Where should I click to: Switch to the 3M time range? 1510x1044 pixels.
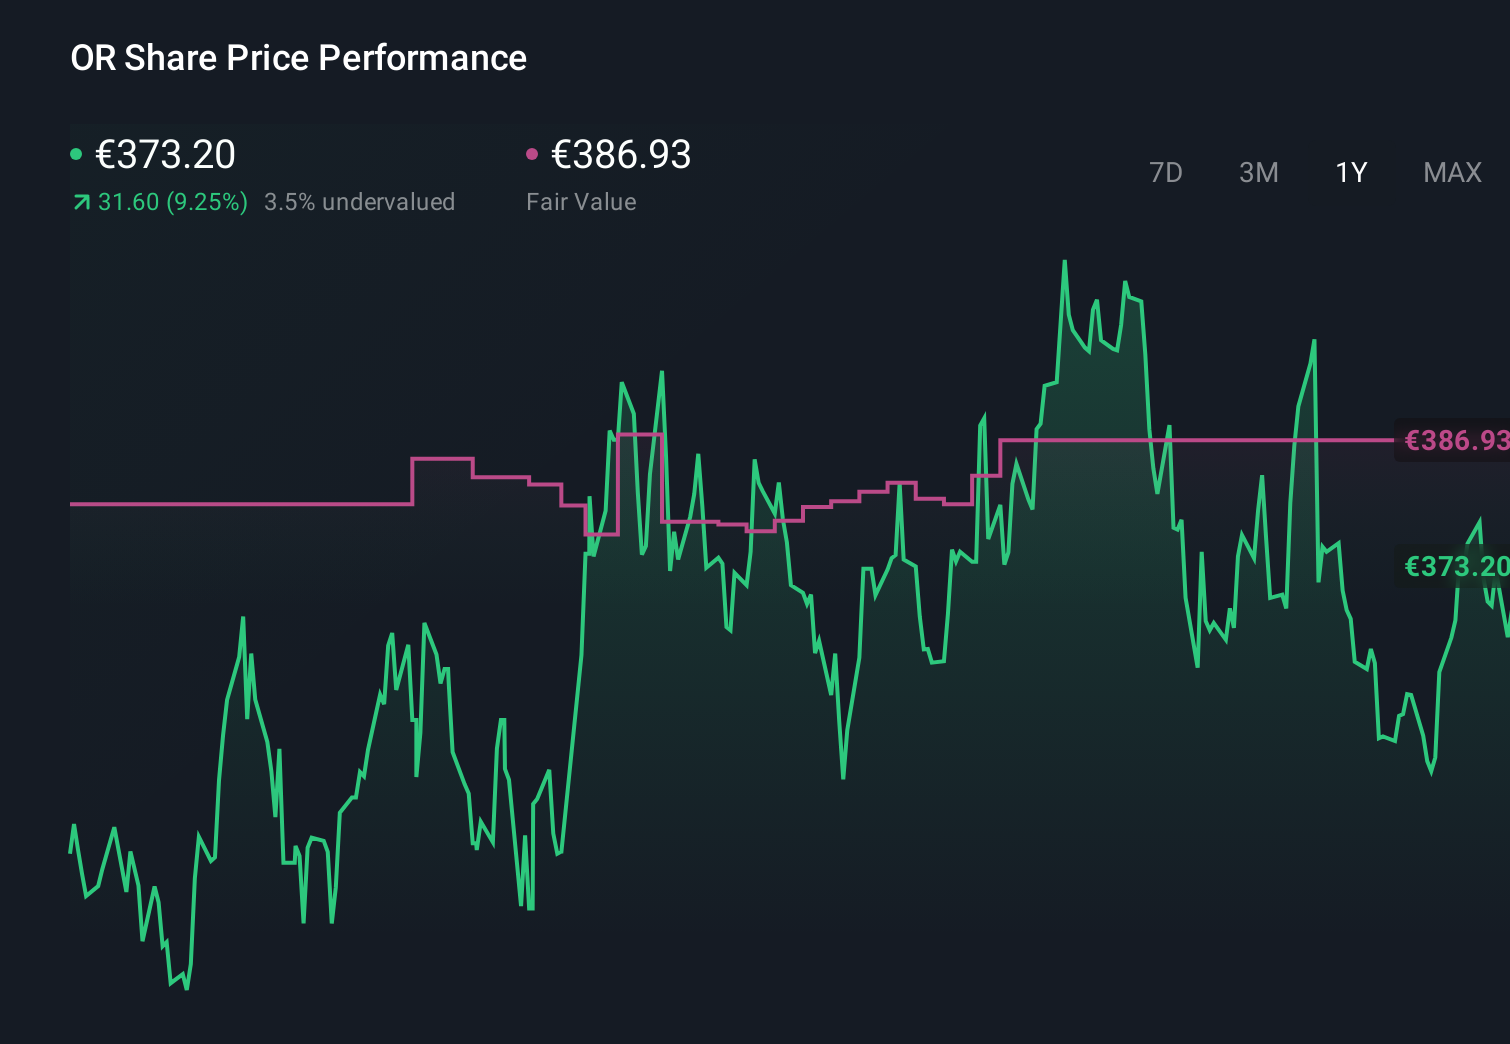1258,172
